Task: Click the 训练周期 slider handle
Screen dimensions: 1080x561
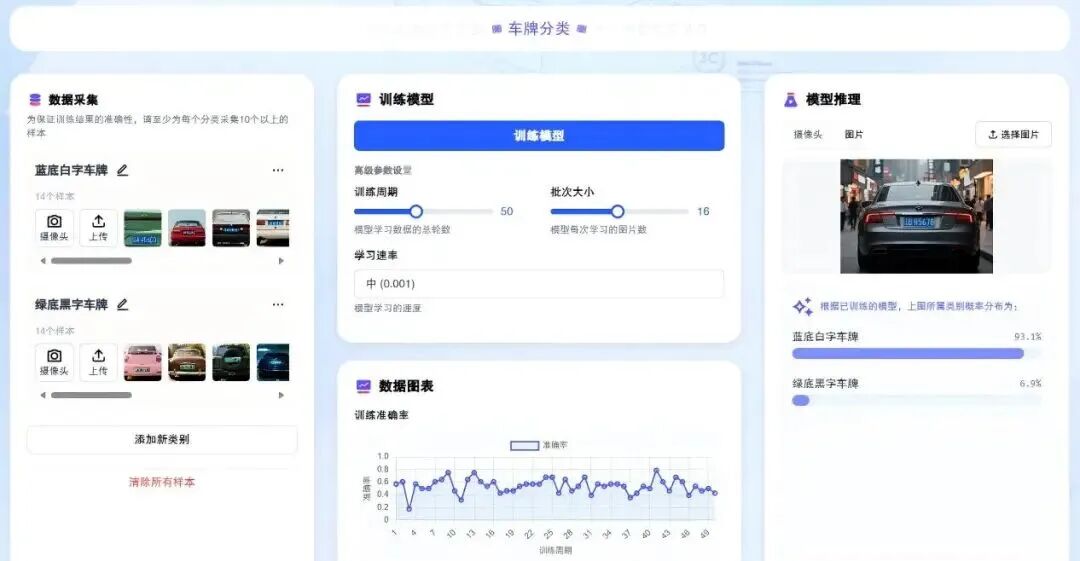Action: pos(416,211)
